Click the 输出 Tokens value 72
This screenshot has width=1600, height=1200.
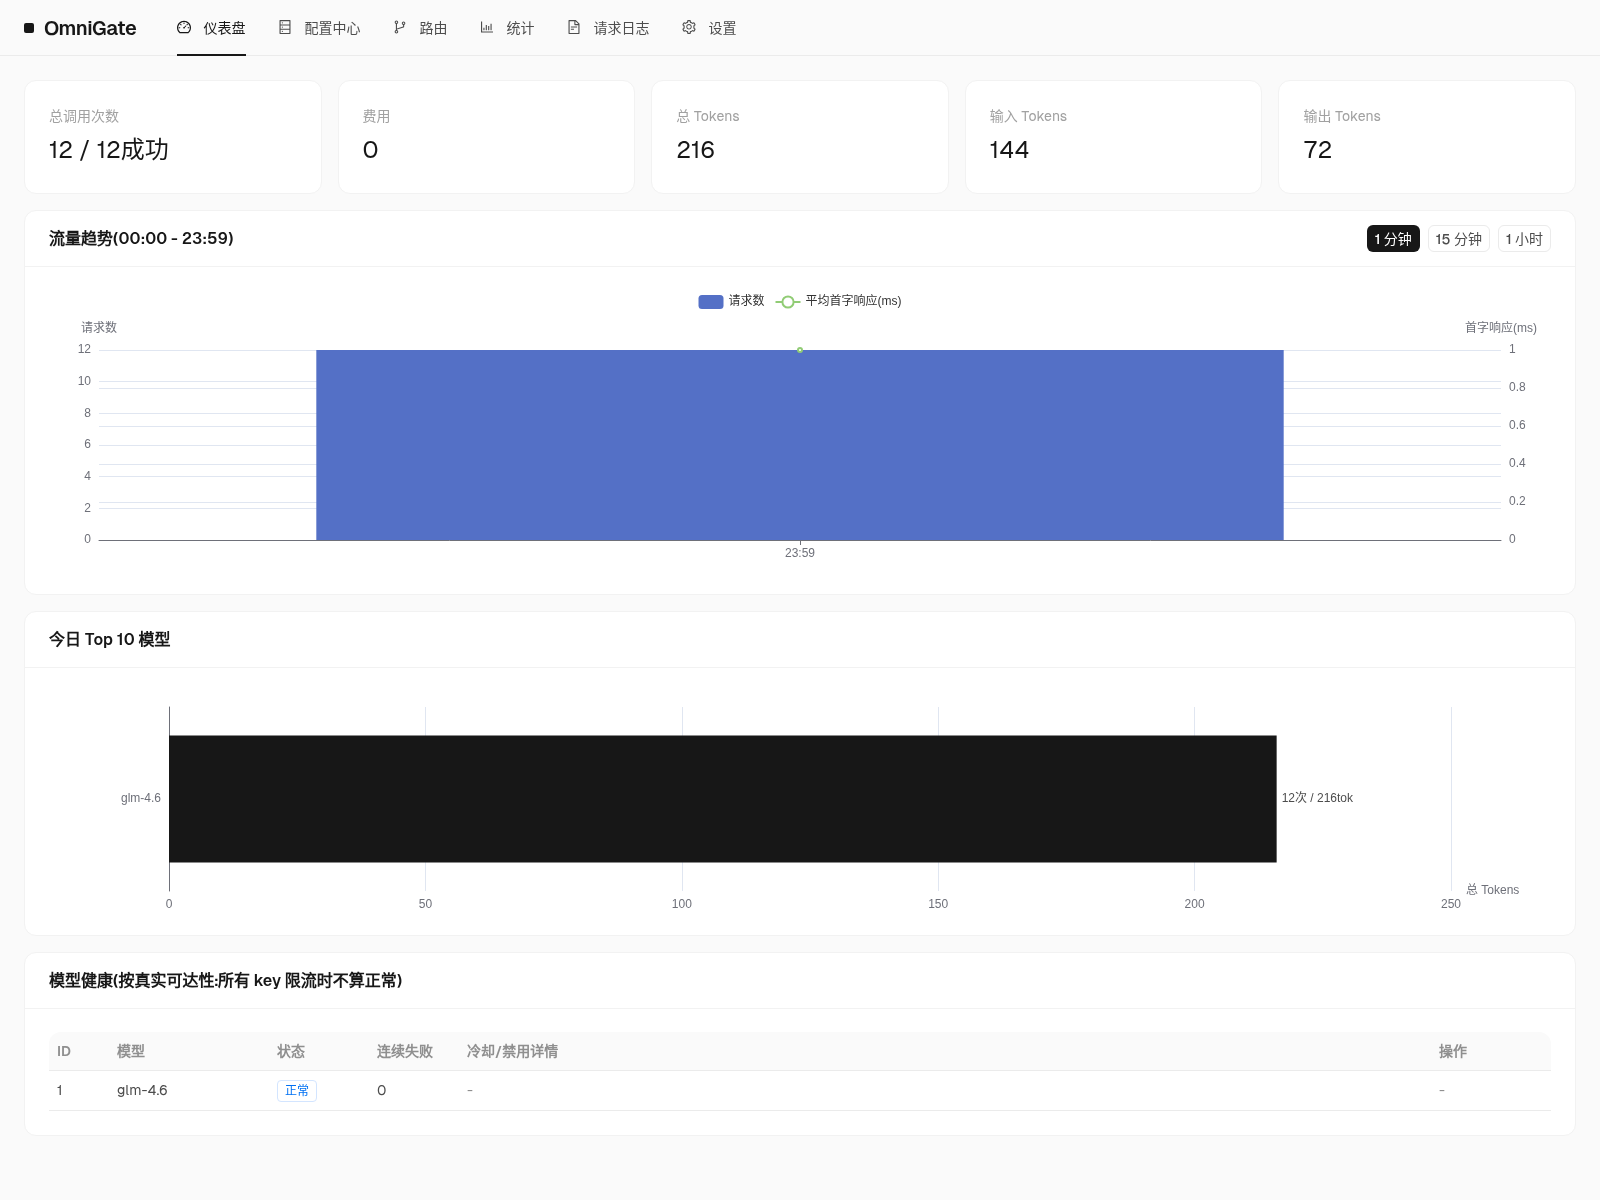1318,150
